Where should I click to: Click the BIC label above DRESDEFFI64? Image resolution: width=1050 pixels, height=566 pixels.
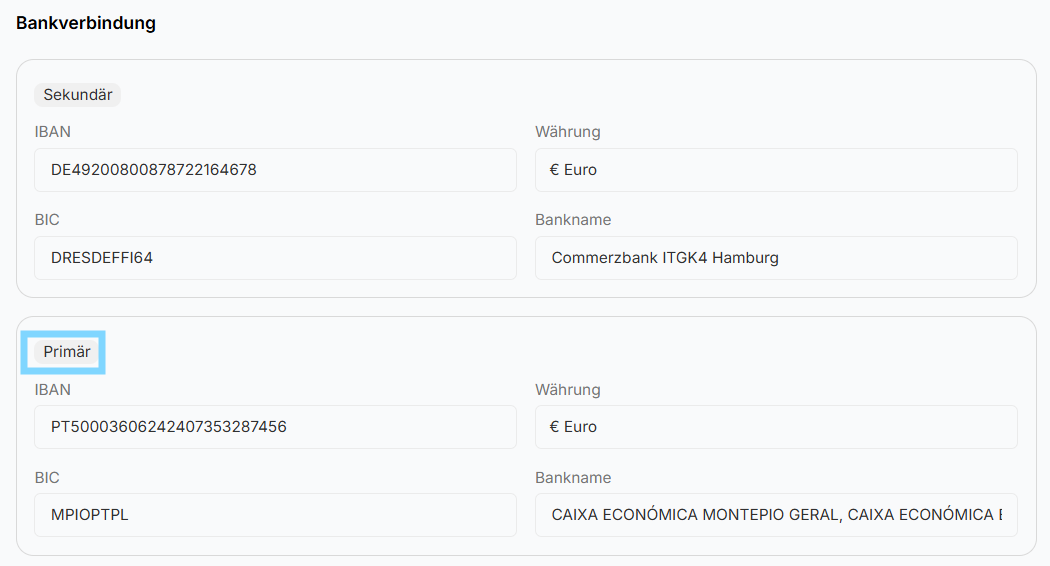pyautogui.click(x=47, y=220)
